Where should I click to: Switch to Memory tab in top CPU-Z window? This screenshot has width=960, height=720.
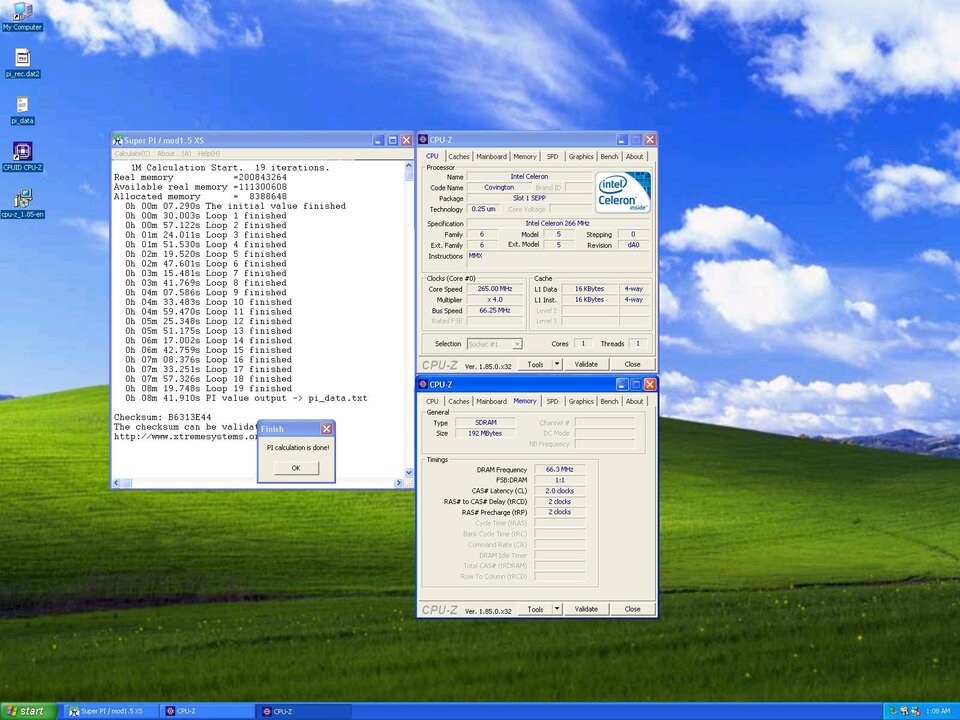[525, 157]
